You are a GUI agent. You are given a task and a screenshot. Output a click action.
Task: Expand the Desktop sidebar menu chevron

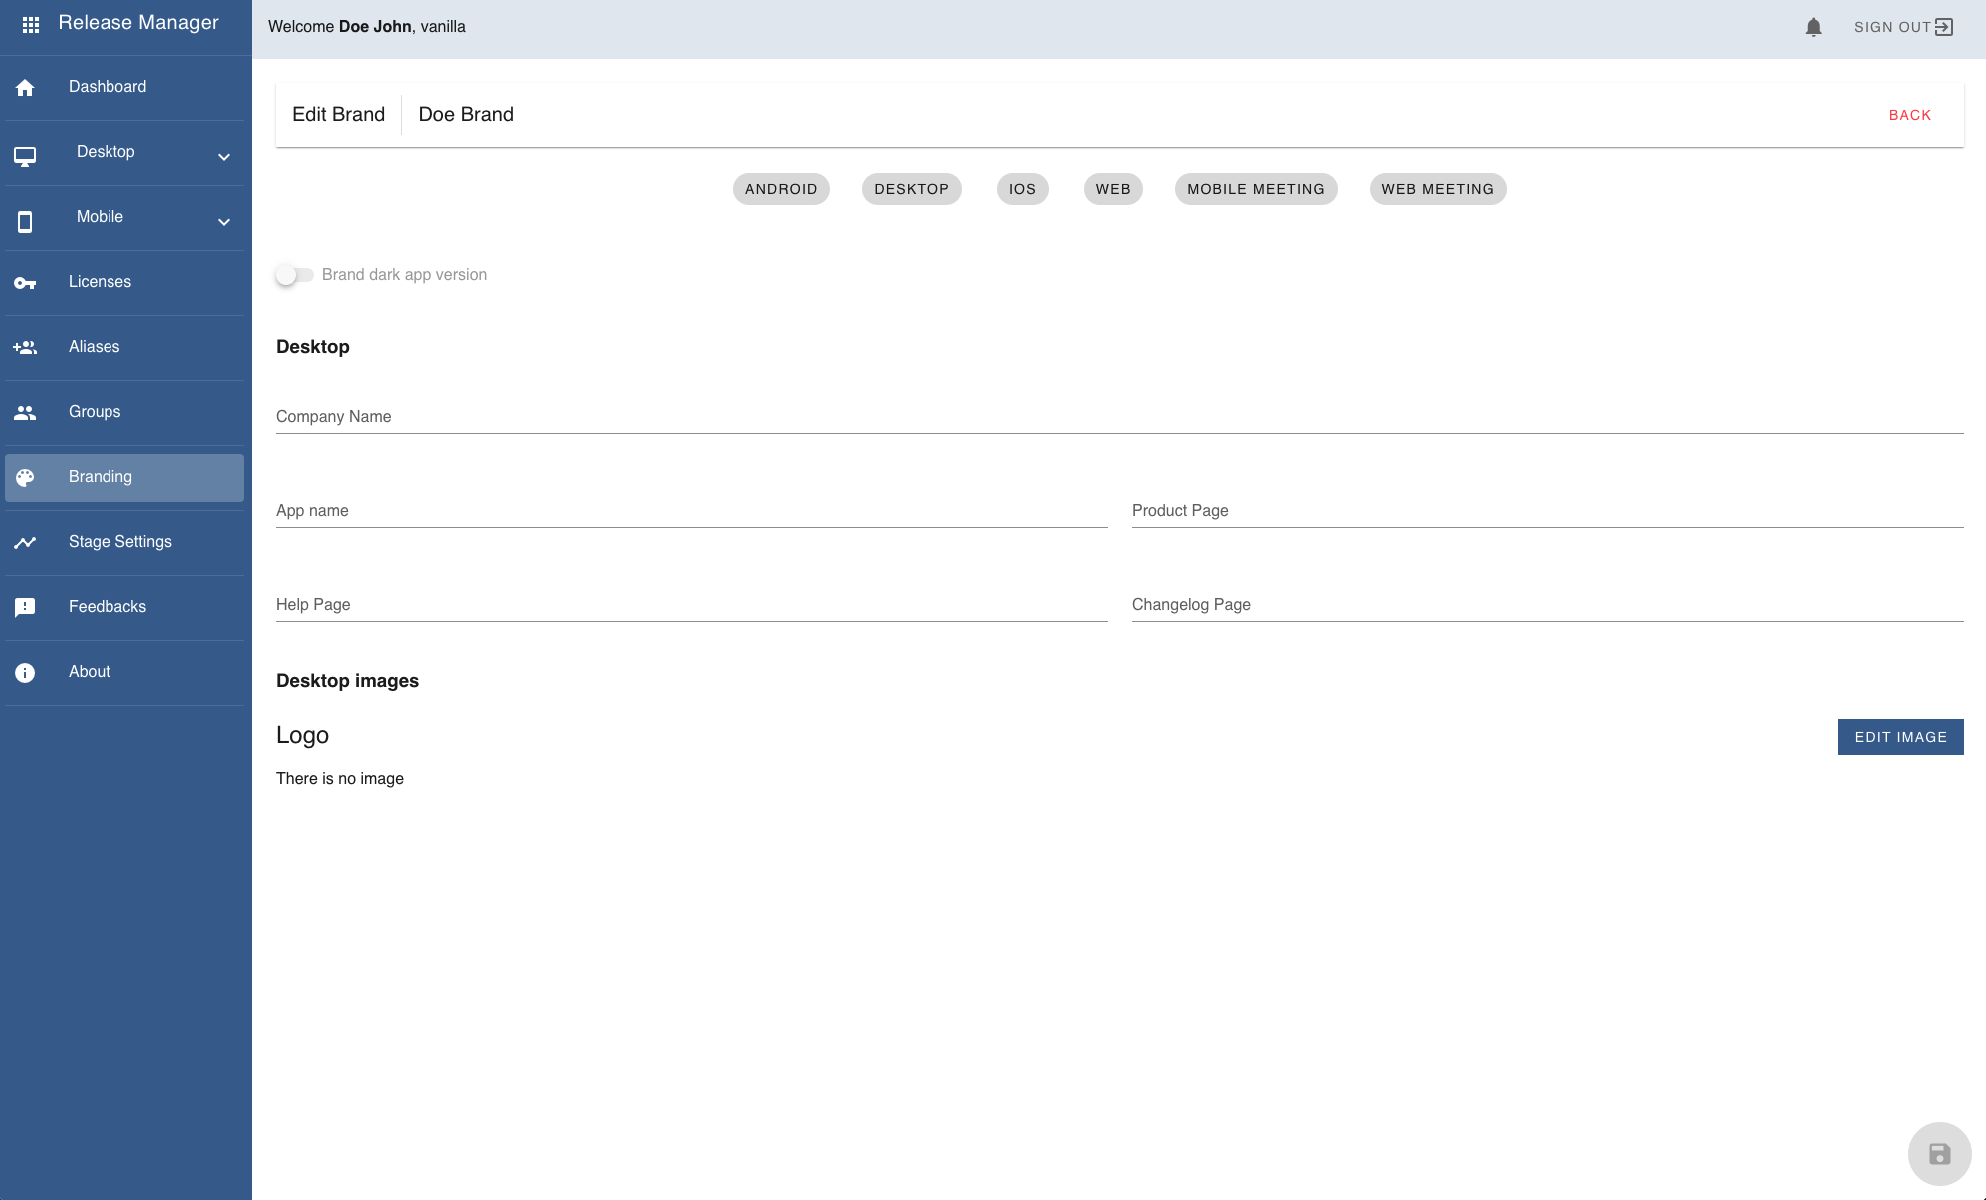224,157
